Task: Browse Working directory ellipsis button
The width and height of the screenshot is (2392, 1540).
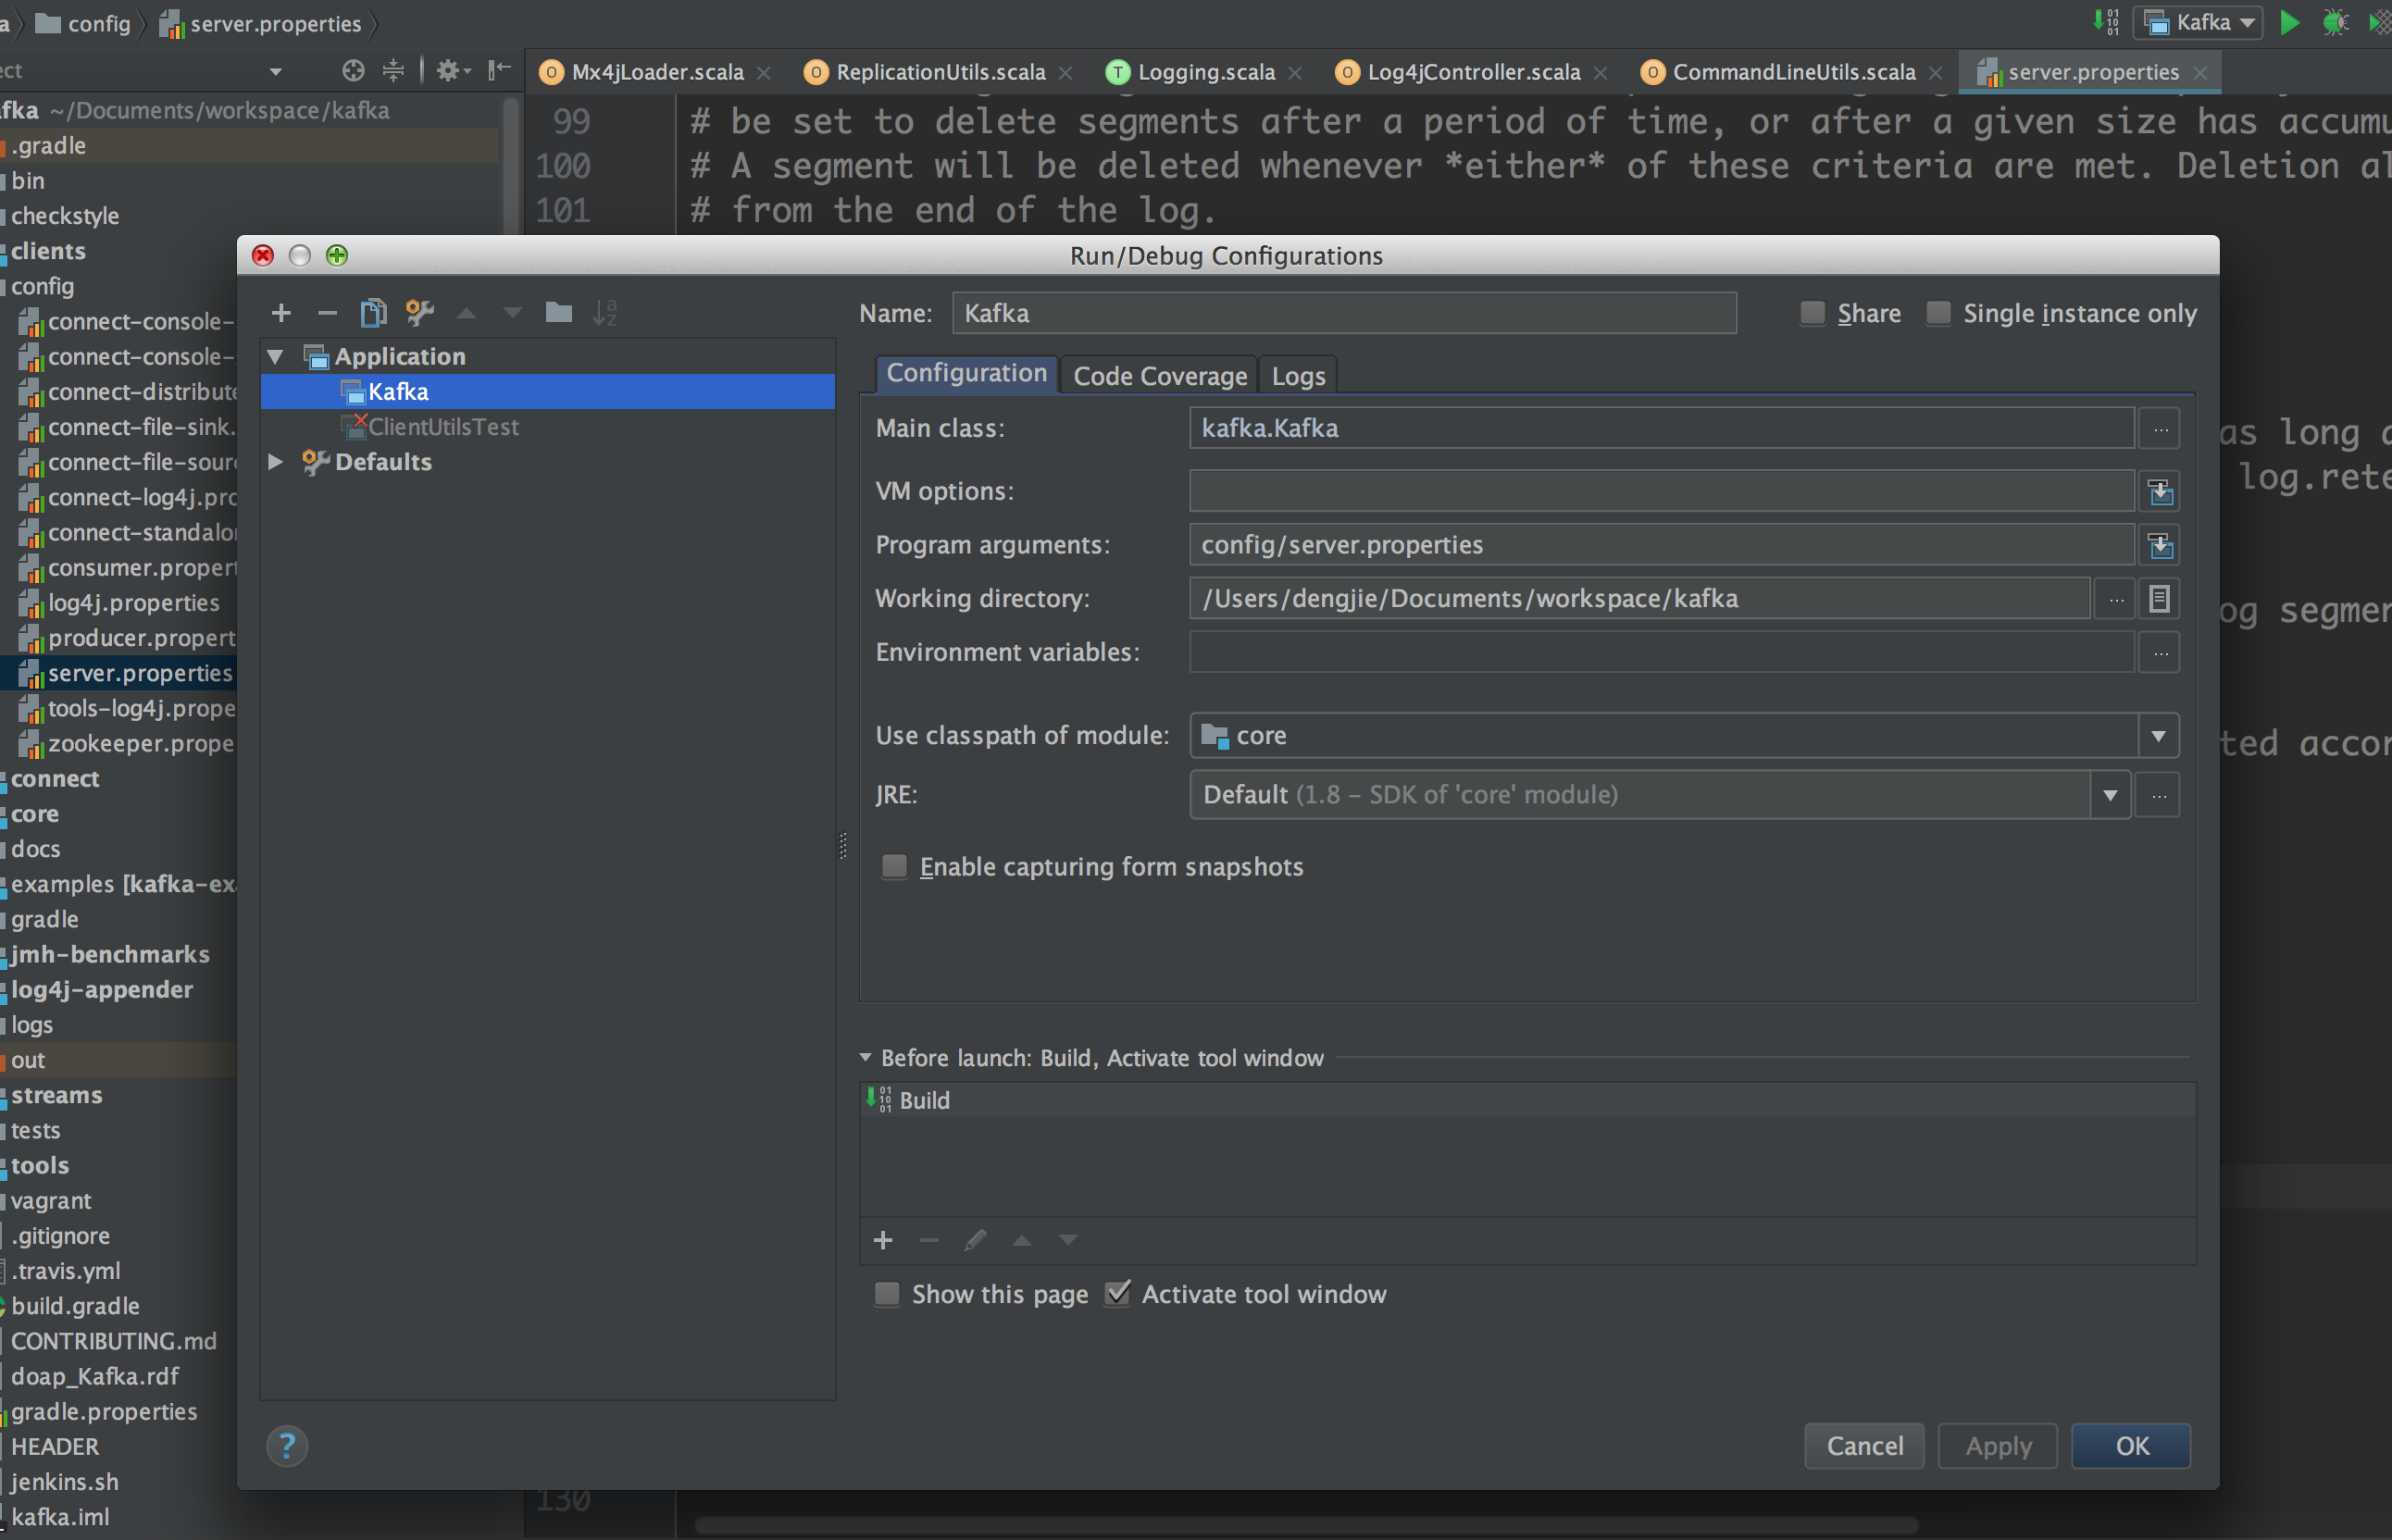Action: (x=2116, y=599)
